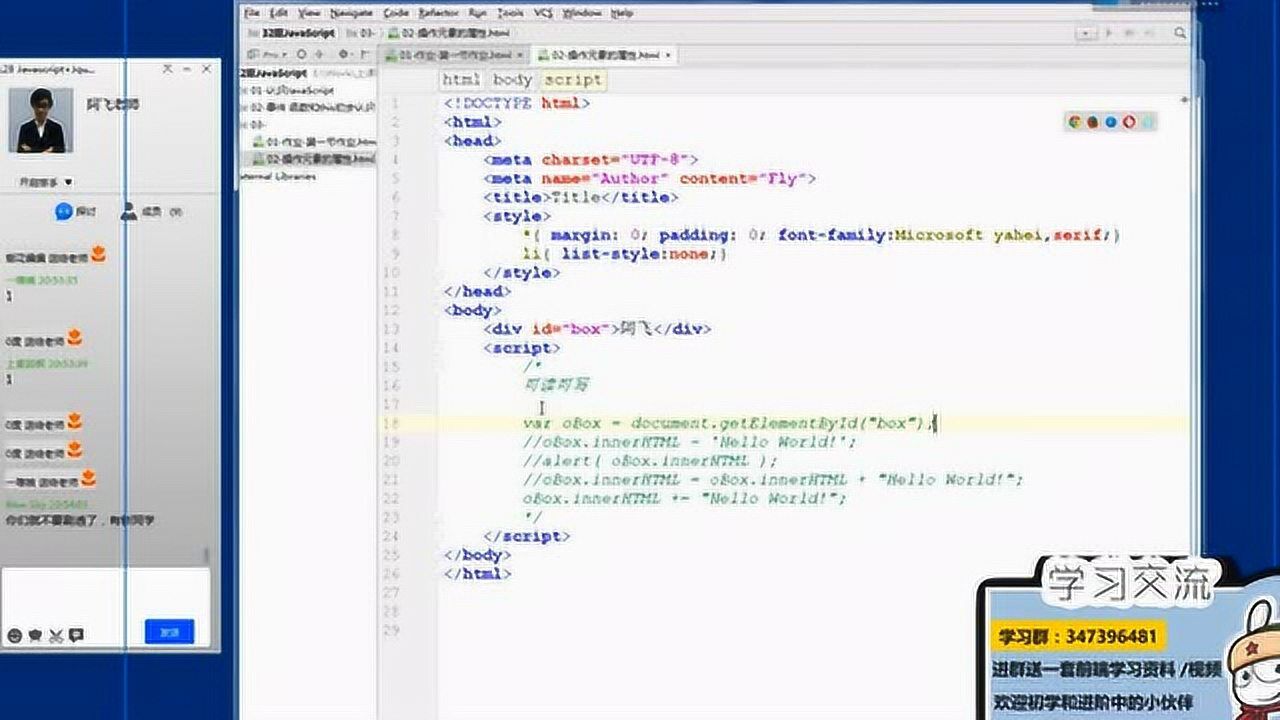This screenshot has height=720, width=1280.
Task: Open the run configuration dropdown
Action: (1088, 33)
